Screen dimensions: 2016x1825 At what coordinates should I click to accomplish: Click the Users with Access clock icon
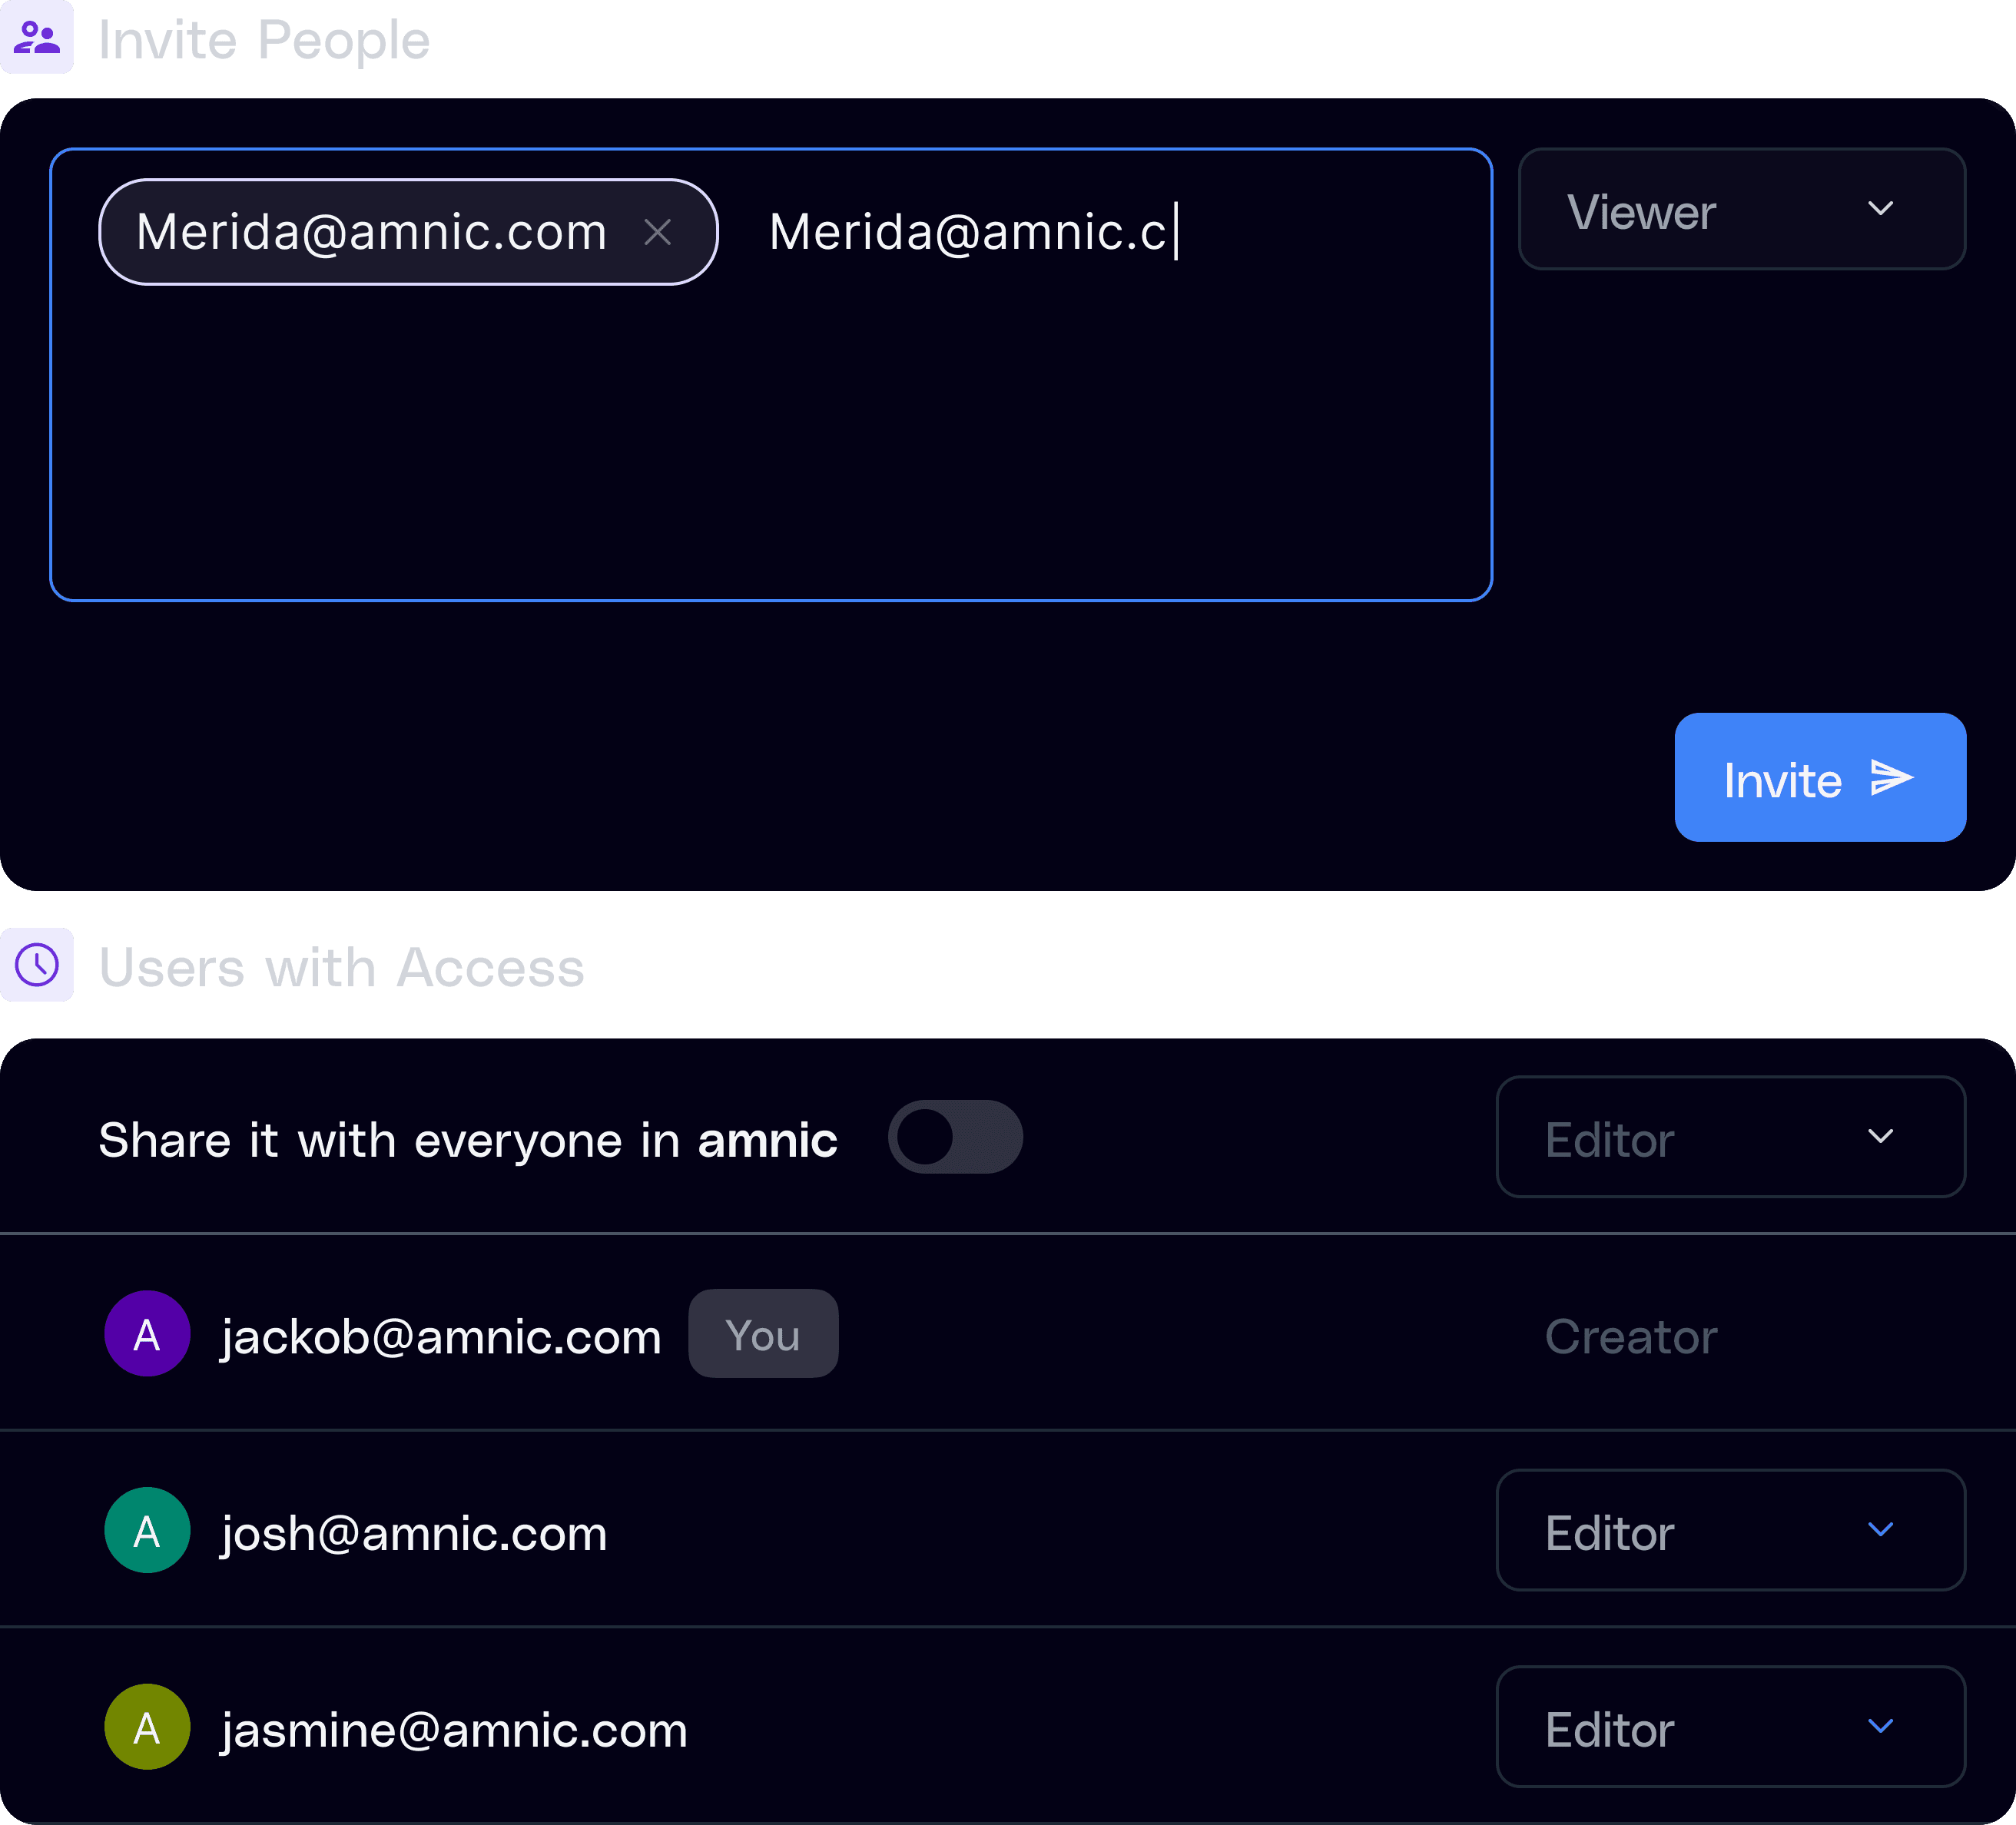coord(37,965)
